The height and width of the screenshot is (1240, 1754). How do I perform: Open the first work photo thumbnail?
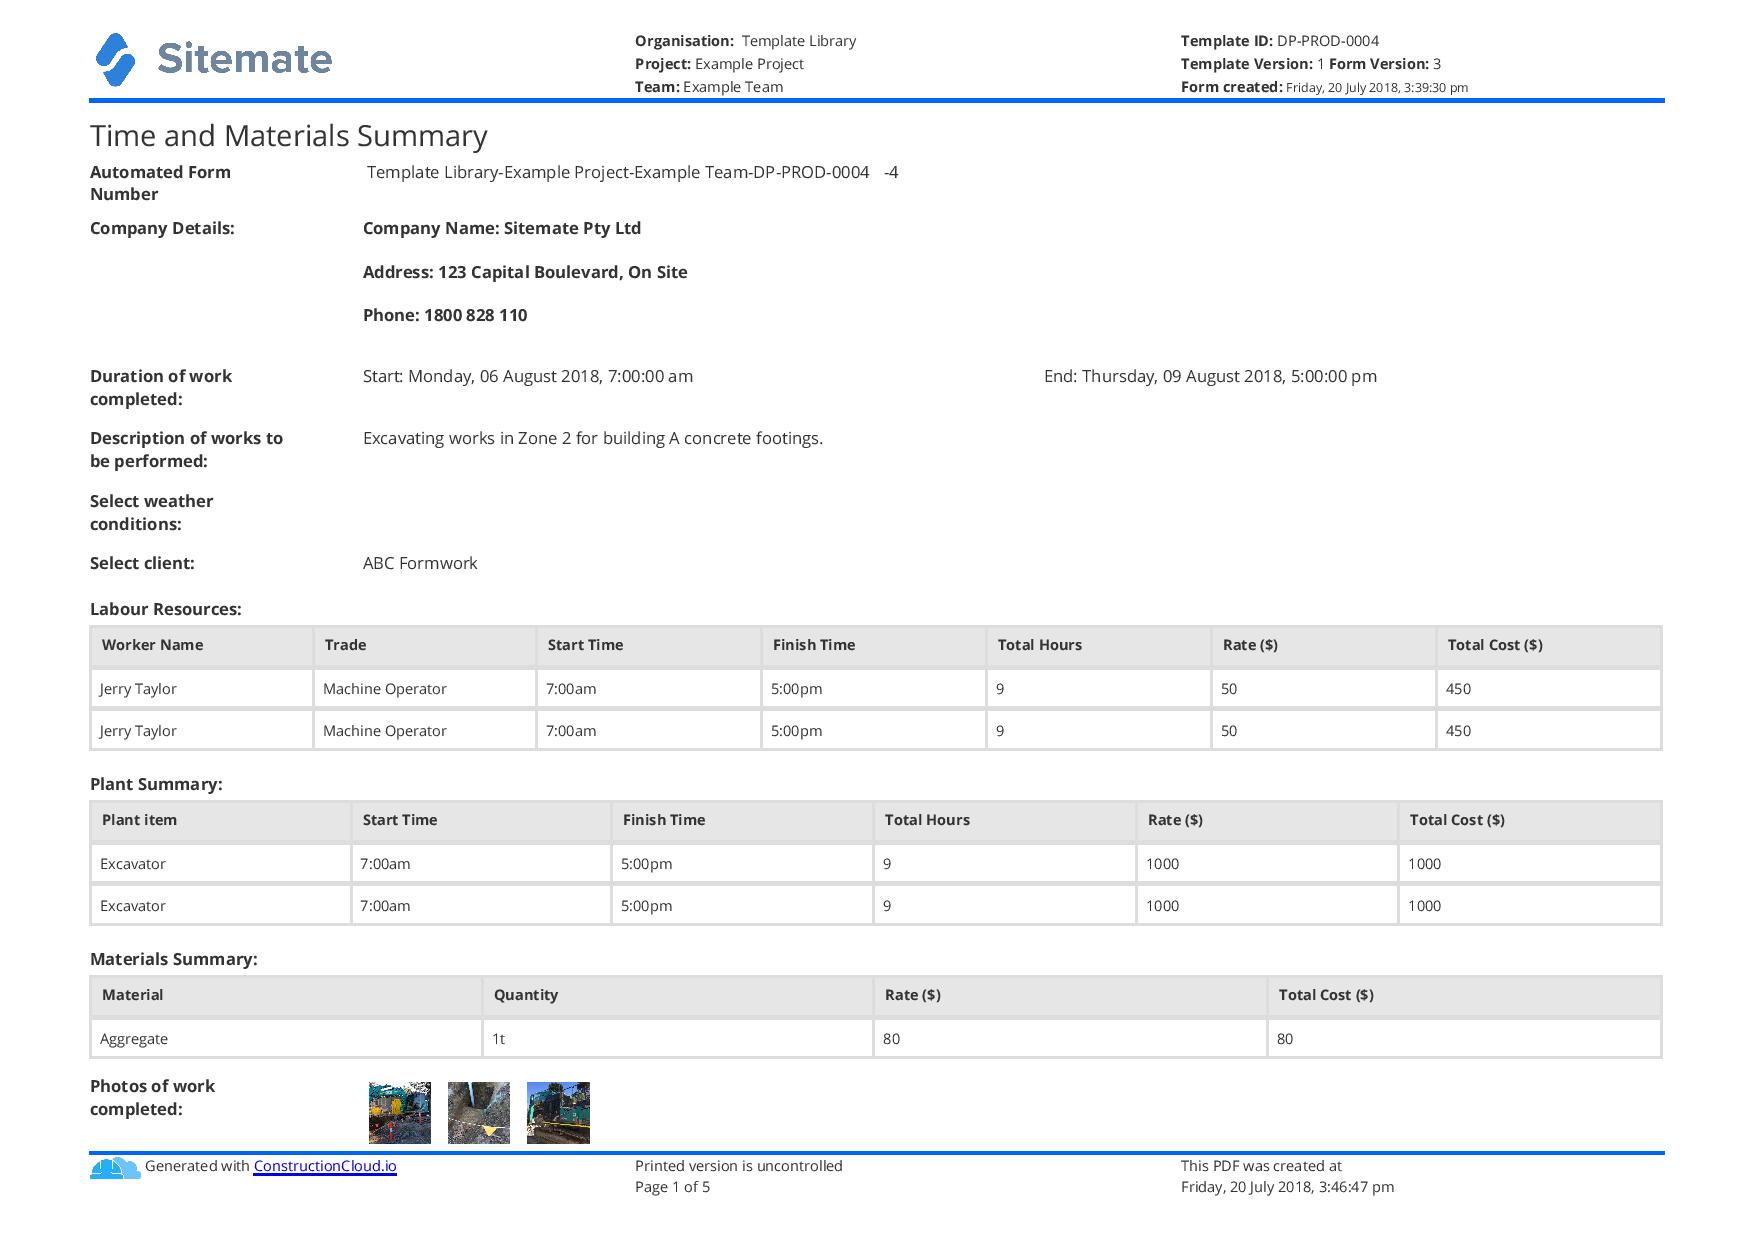tap(400, 1112)
